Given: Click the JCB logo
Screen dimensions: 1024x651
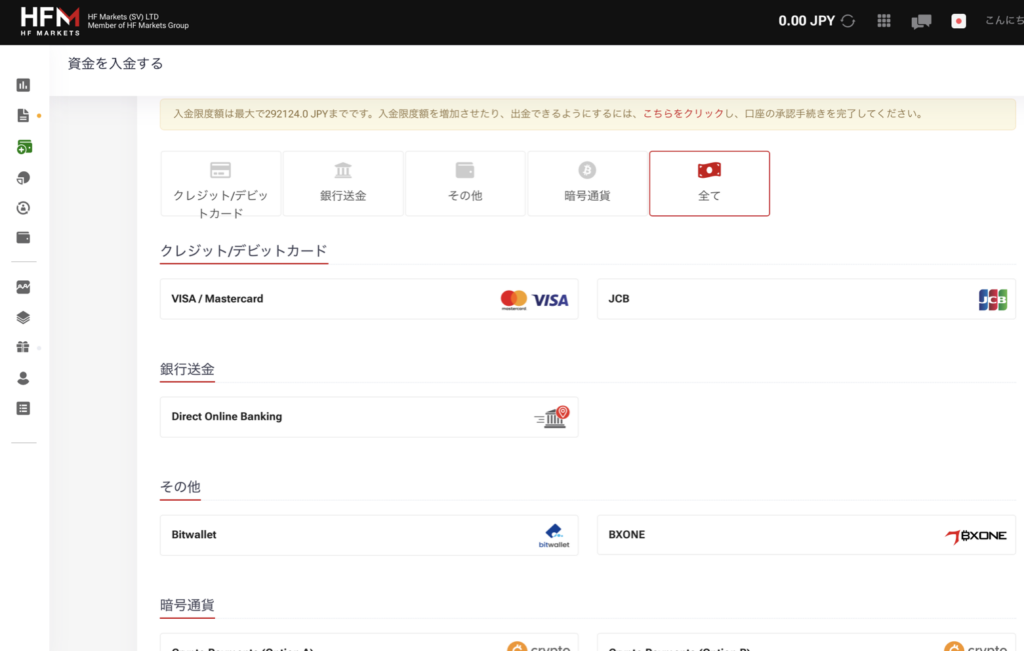Looking at the screenshot, I should coord(993,299).
